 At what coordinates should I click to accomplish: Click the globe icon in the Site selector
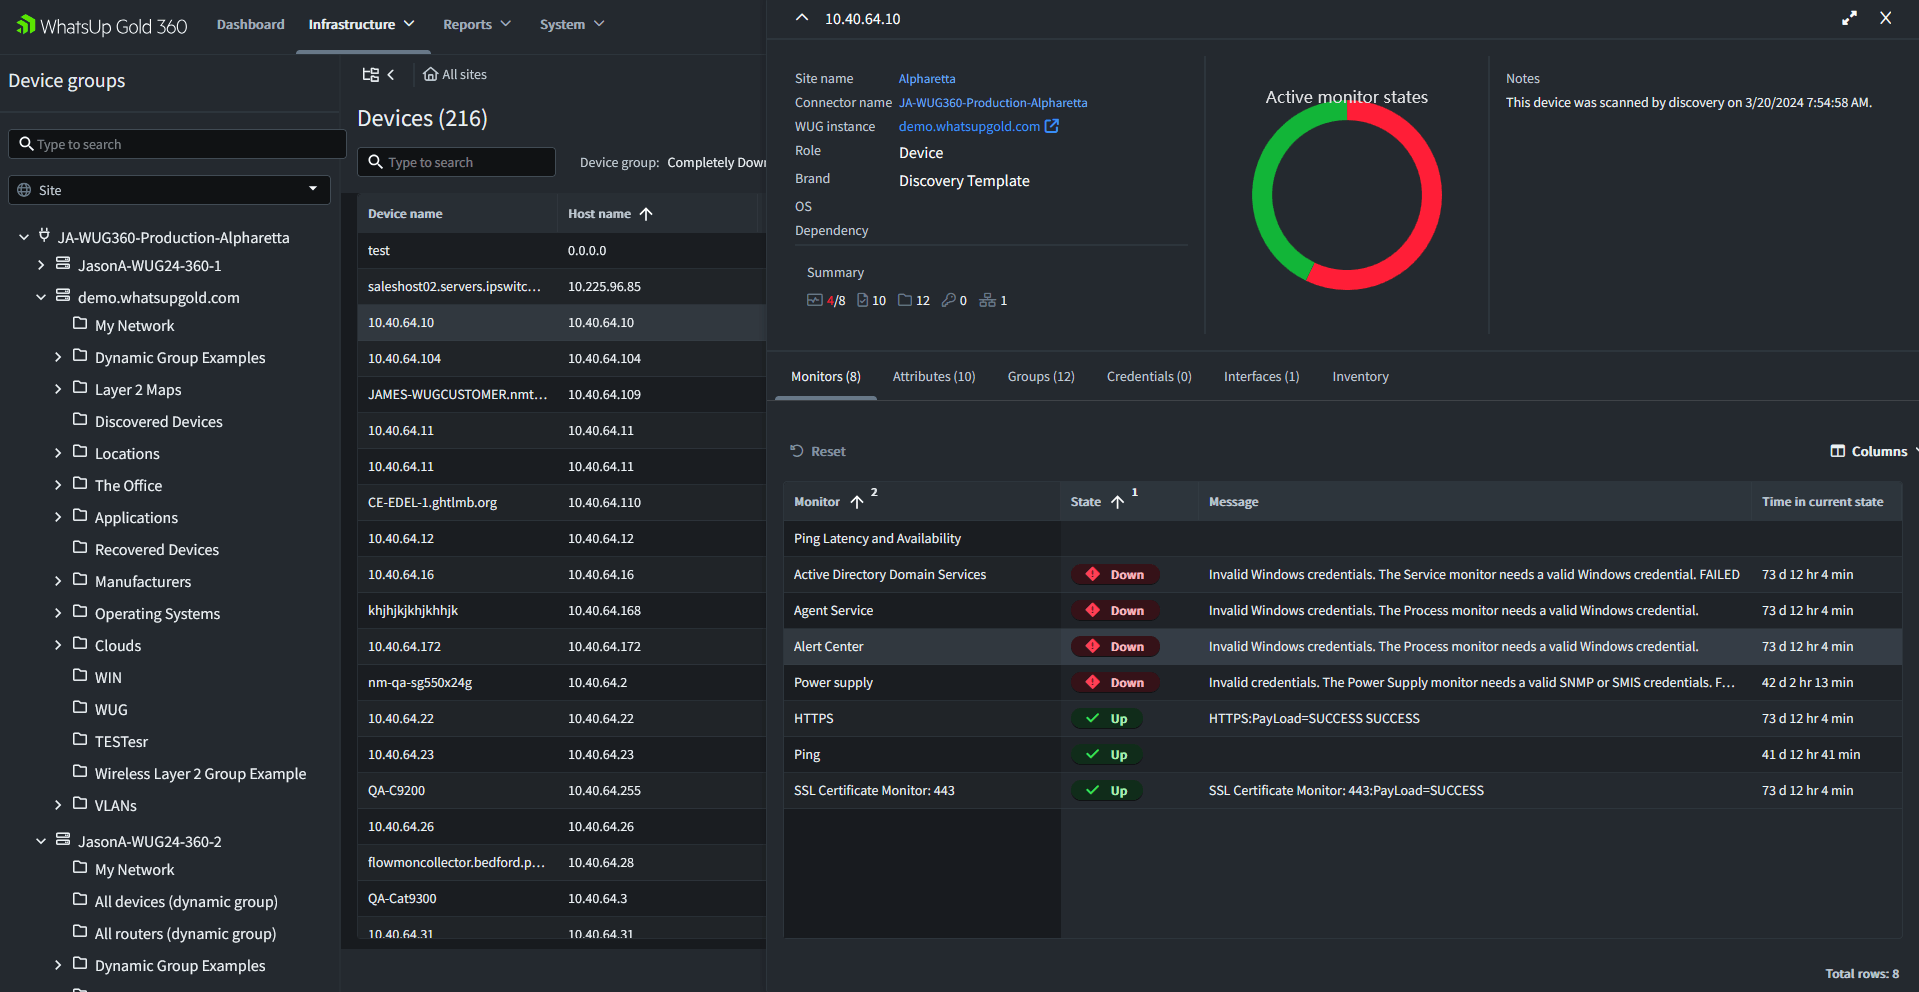click(24, 190)
